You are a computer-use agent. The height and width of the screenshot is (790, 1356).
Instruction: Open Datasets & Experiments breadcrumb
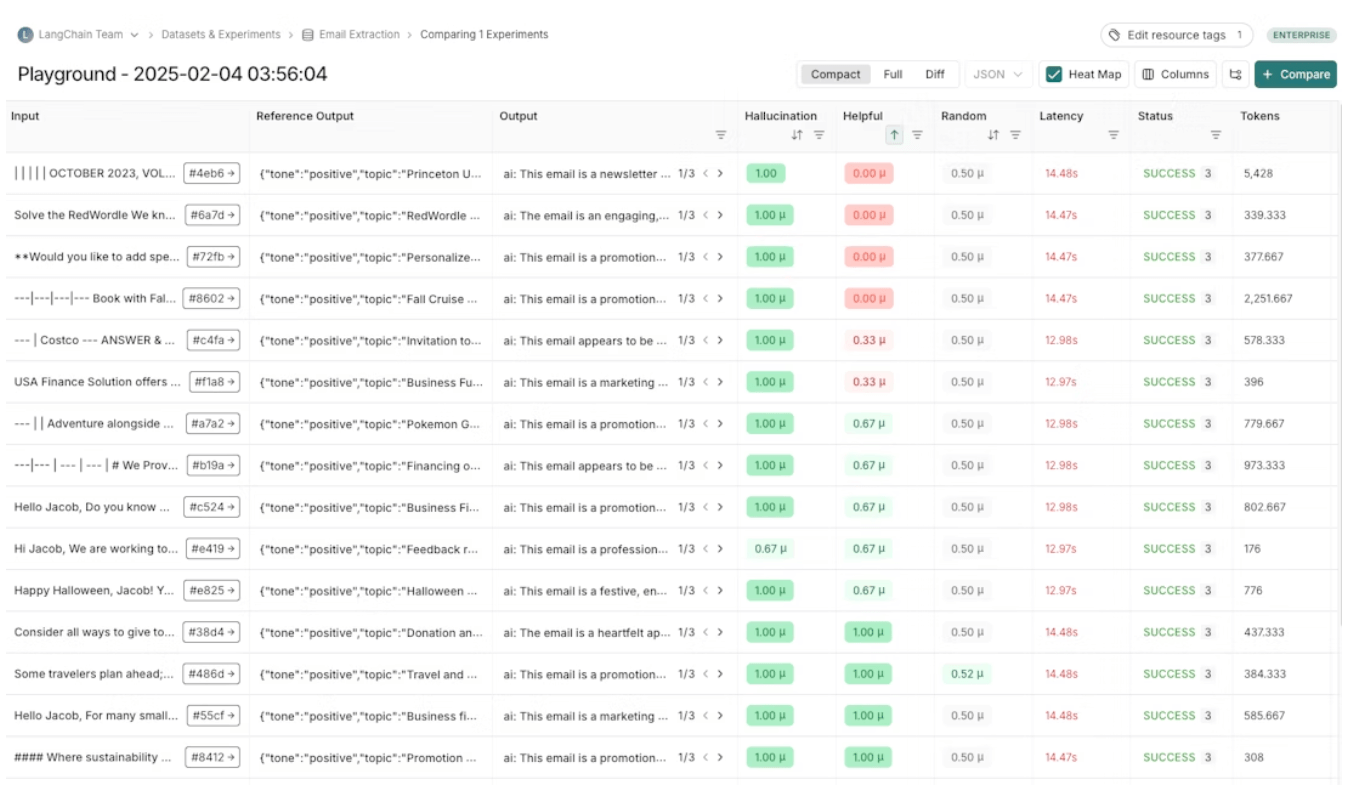[x=221, y=34]
